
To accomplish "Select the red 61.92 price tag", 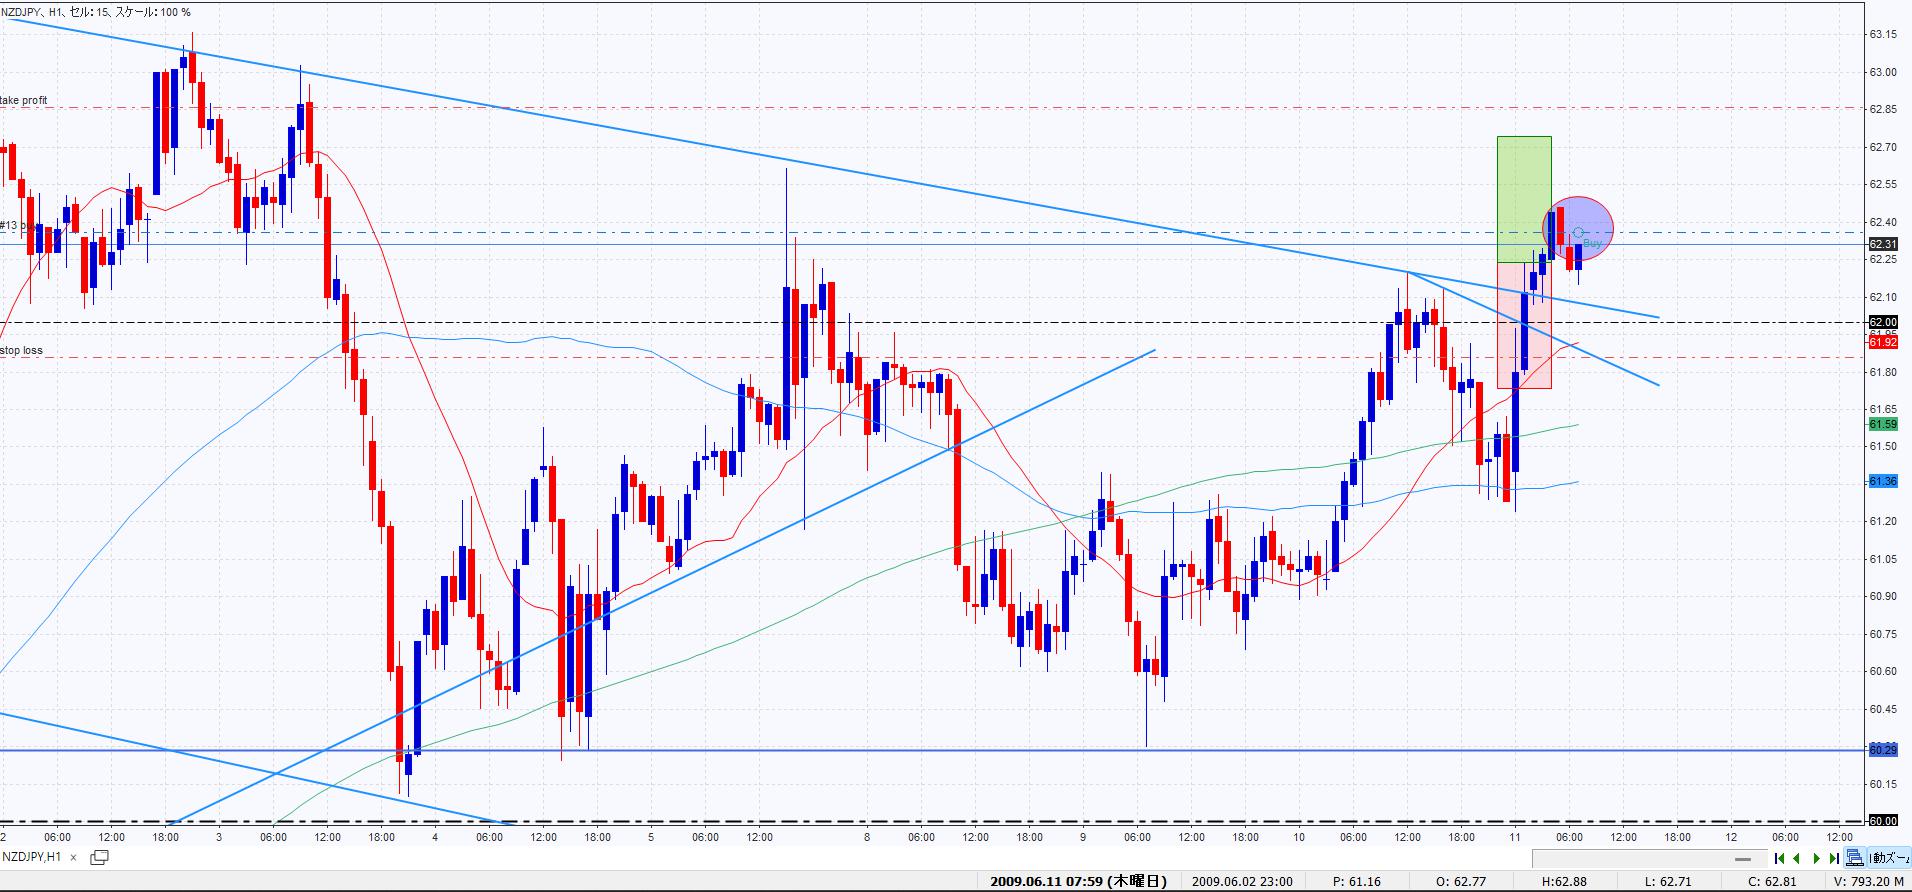I will click(x=1882, y=342).
